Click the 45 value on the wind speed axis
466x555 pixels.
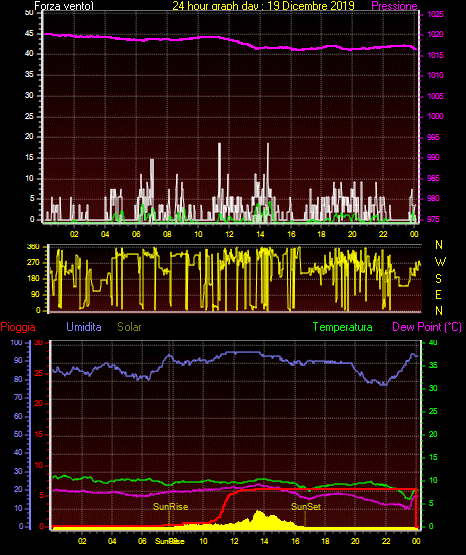click(x=29, y=34)
